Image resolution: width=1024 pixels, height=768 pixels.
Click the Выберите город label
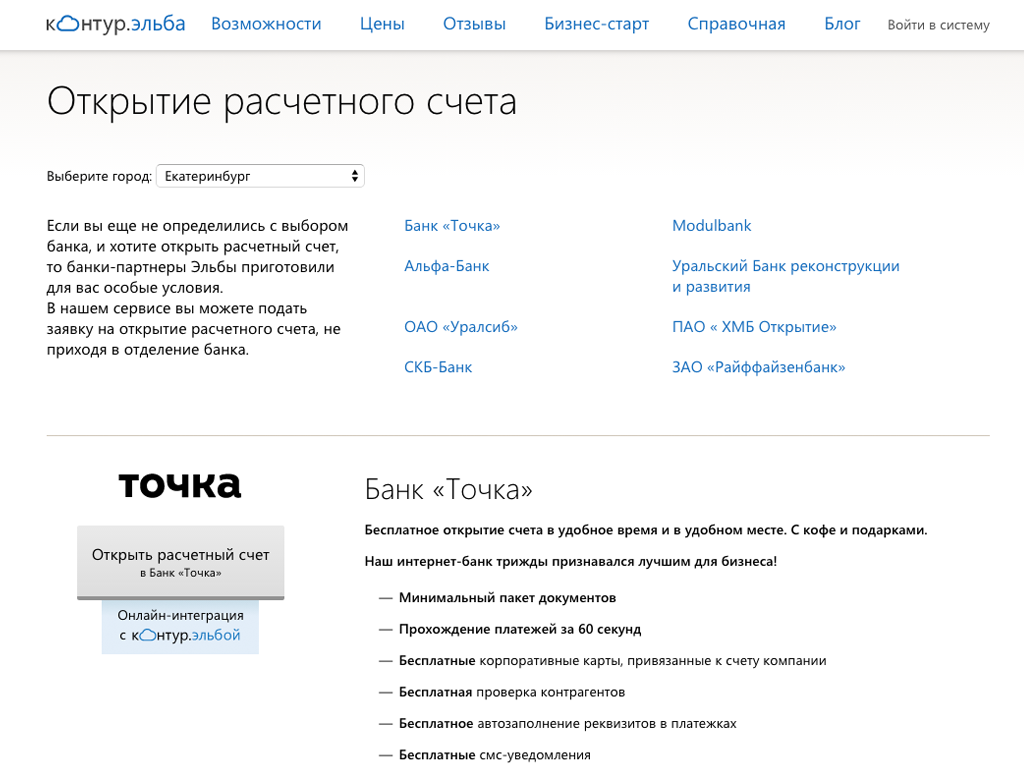[99, 176]
